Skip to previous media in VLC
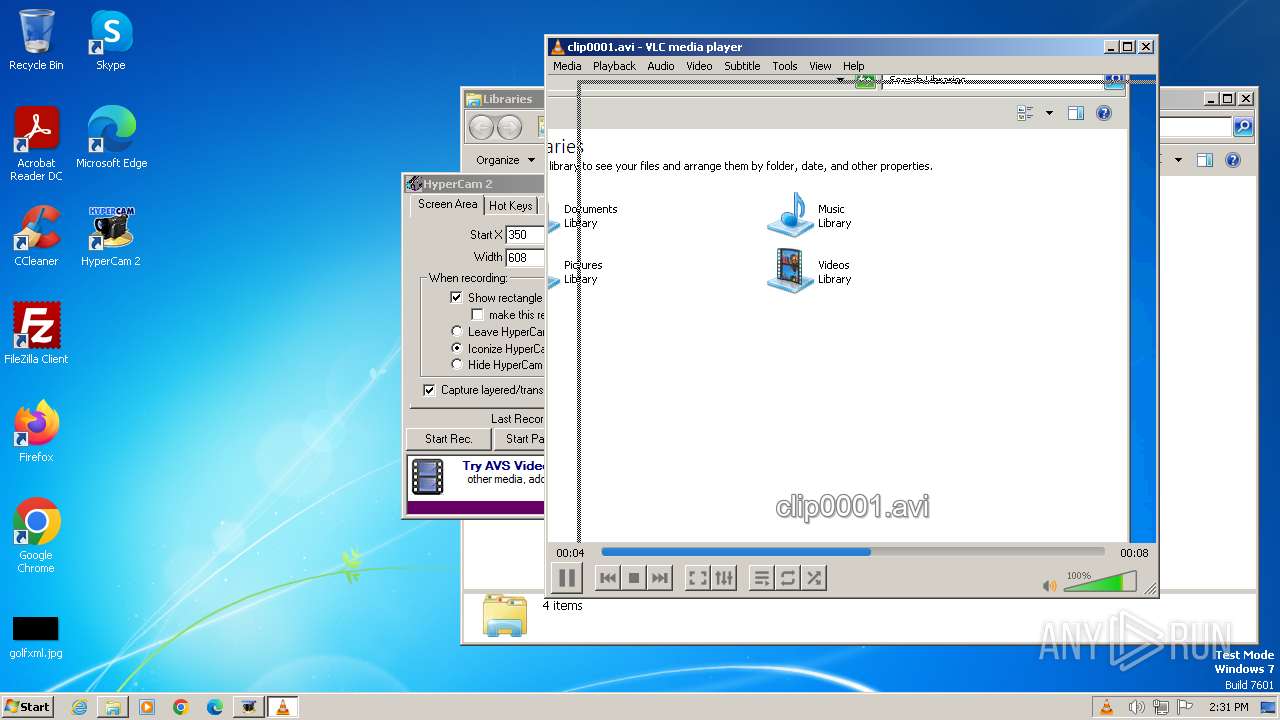Viewport: 1280px width, 720px height. coord(607,578)
